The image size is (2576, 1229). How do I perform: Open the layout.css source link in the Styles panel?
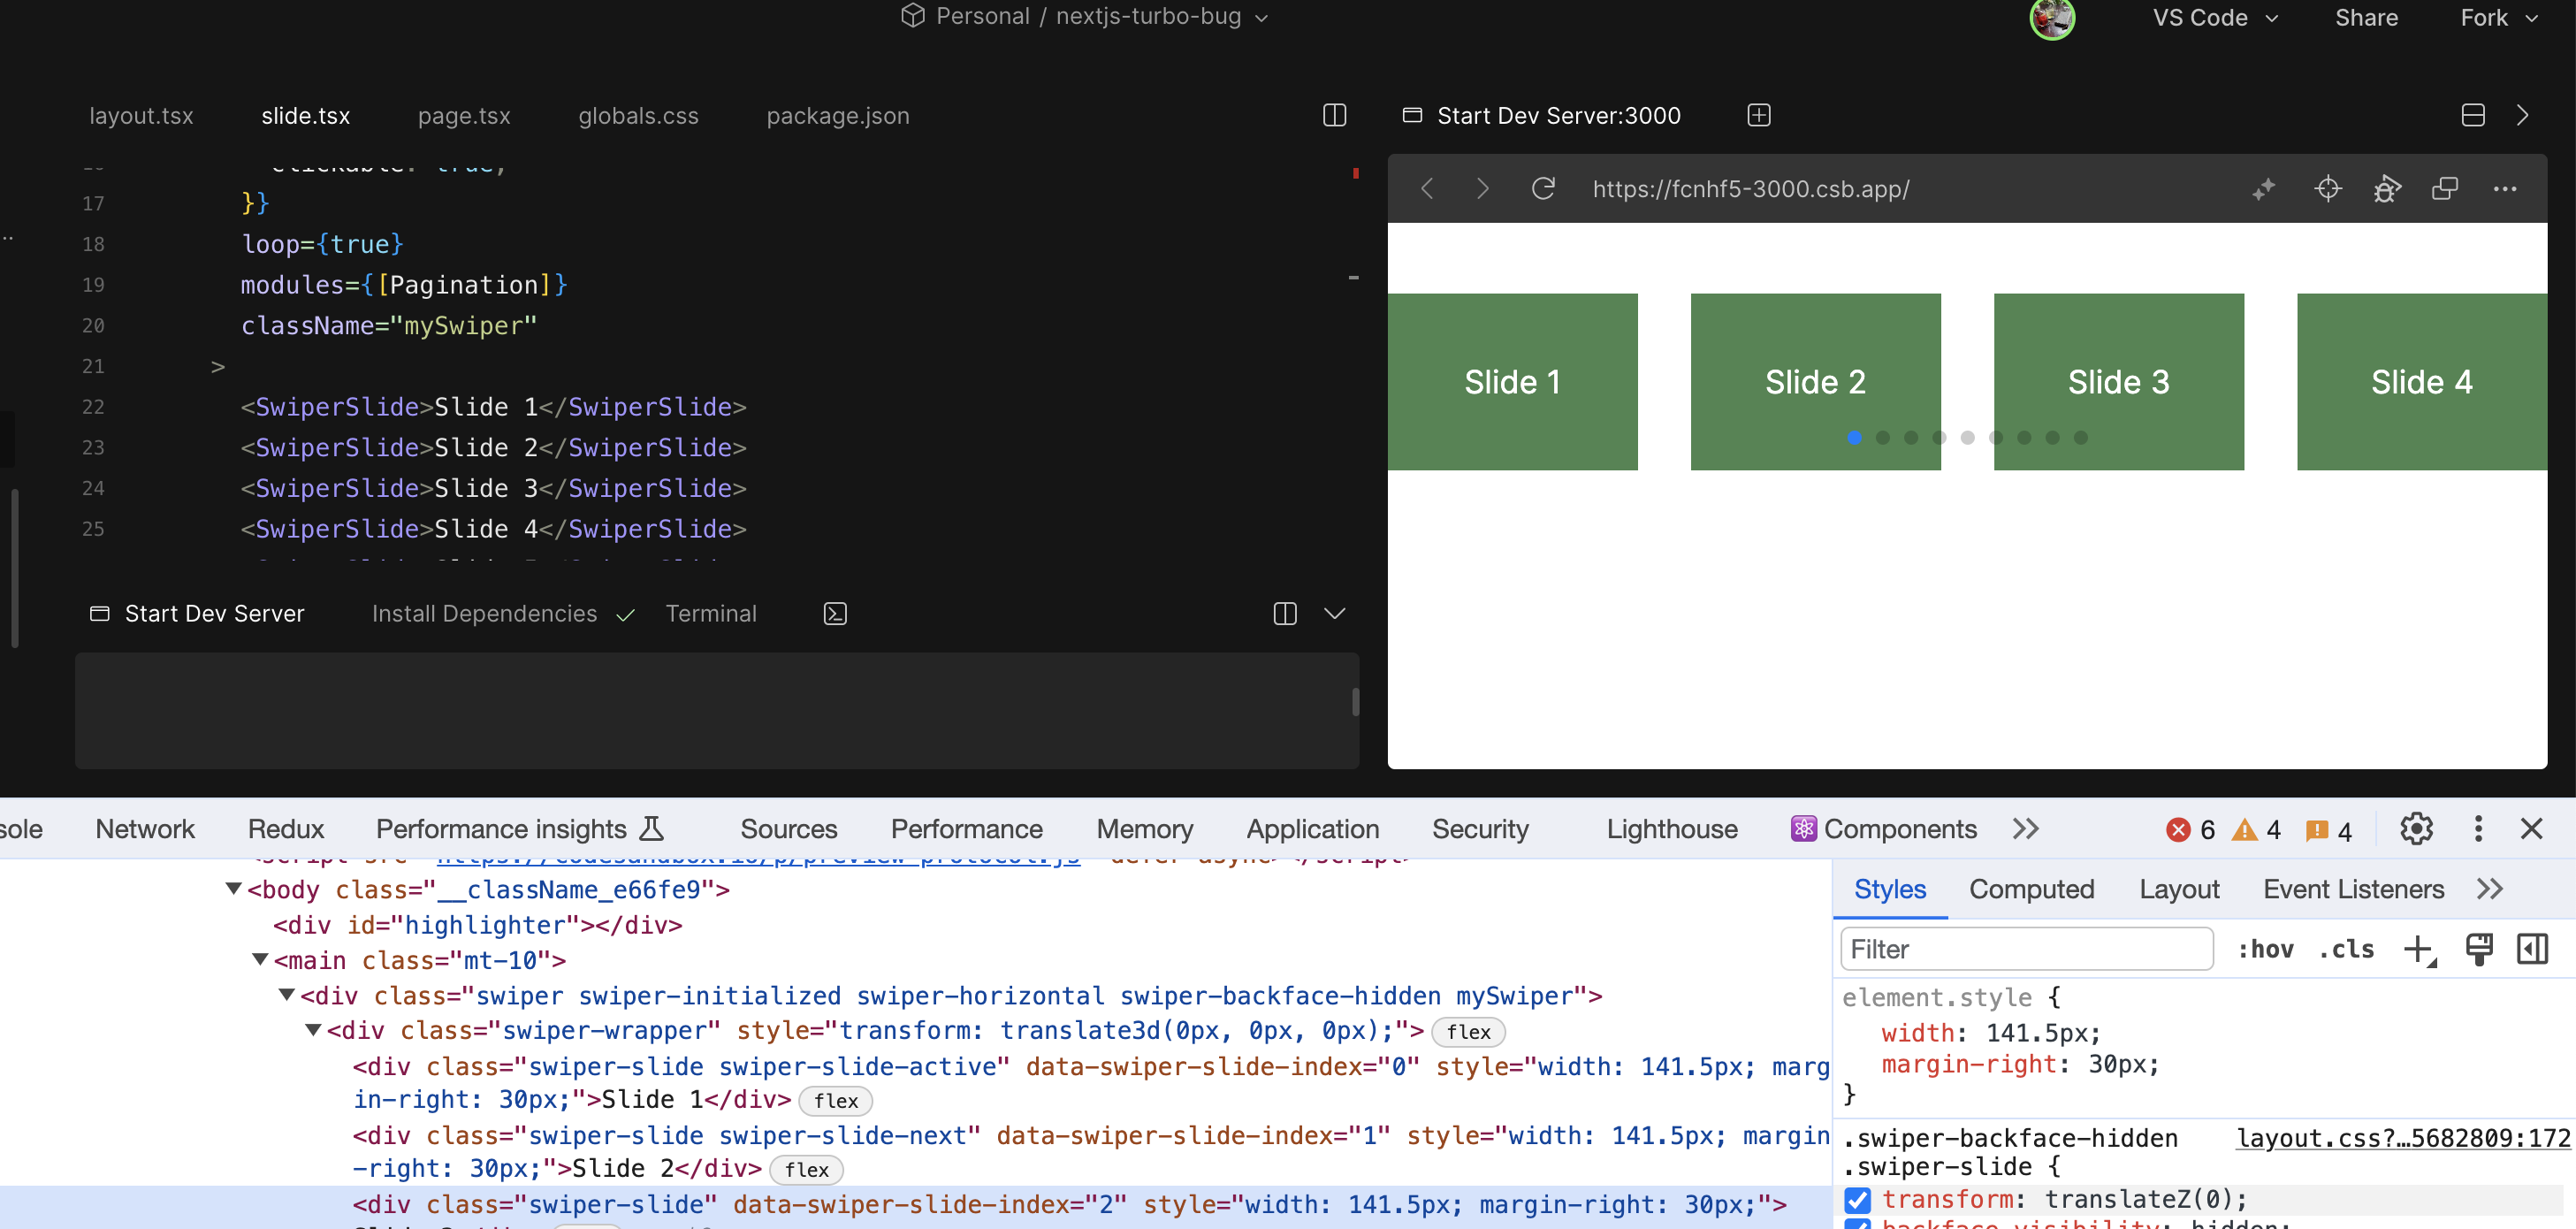coord(2404,1137)
